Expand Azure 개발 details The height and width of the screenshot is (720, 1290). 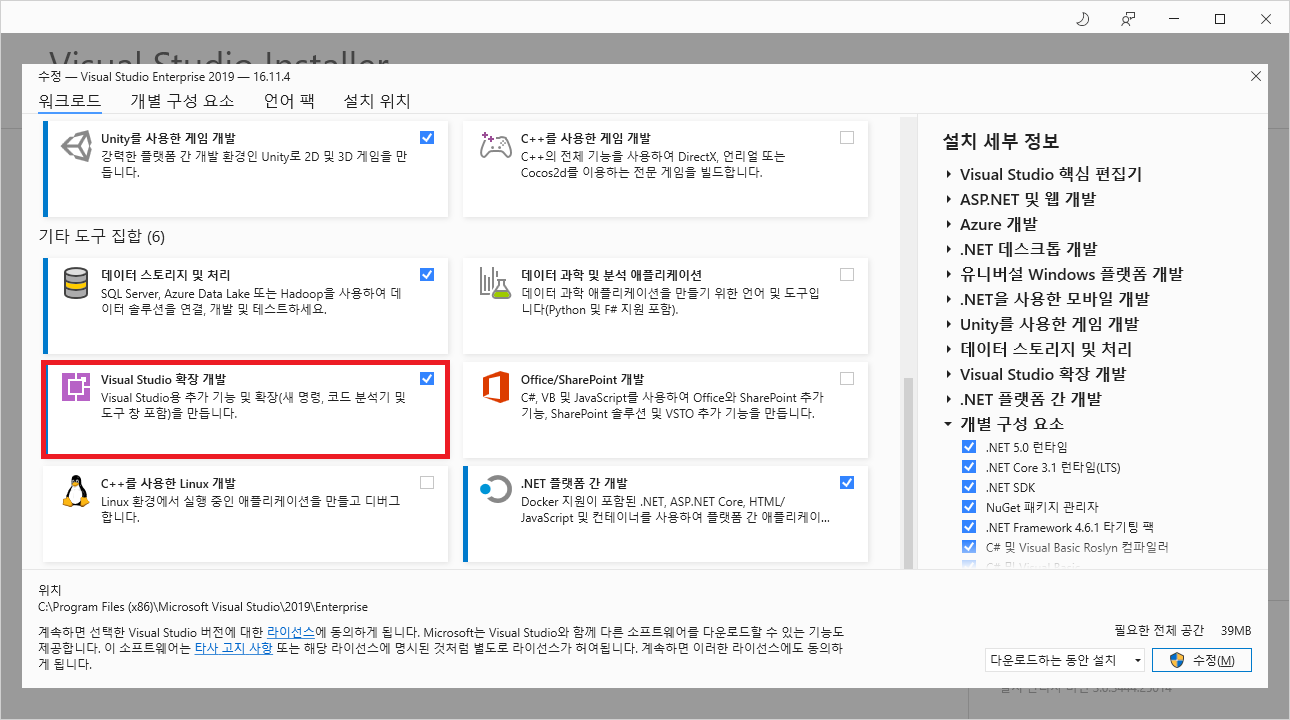coord(948,224)
